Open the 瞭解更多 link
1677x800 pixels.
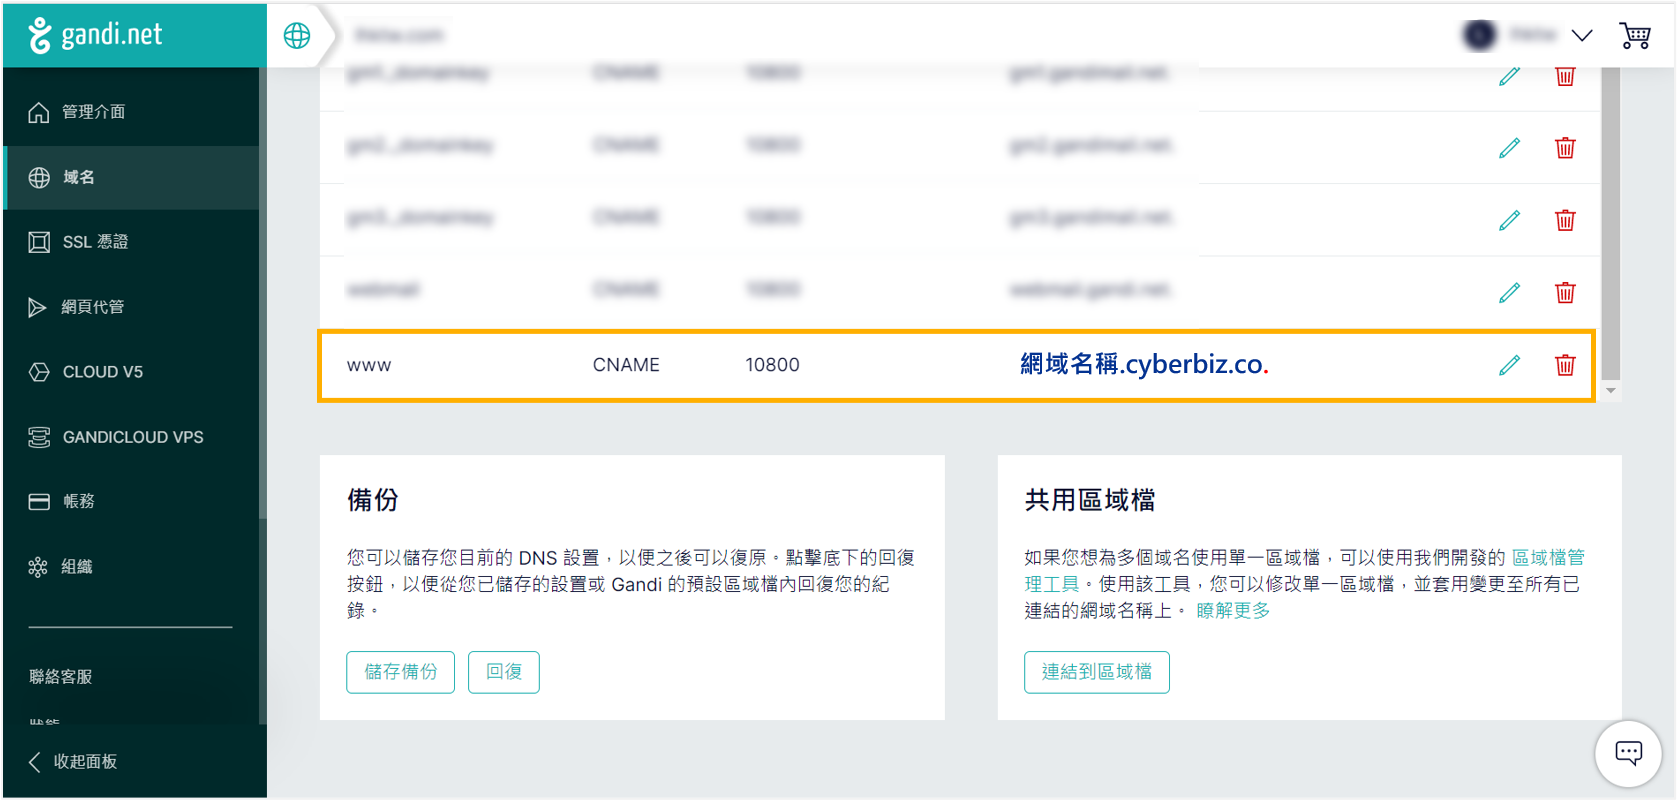tap(1233, 611)
